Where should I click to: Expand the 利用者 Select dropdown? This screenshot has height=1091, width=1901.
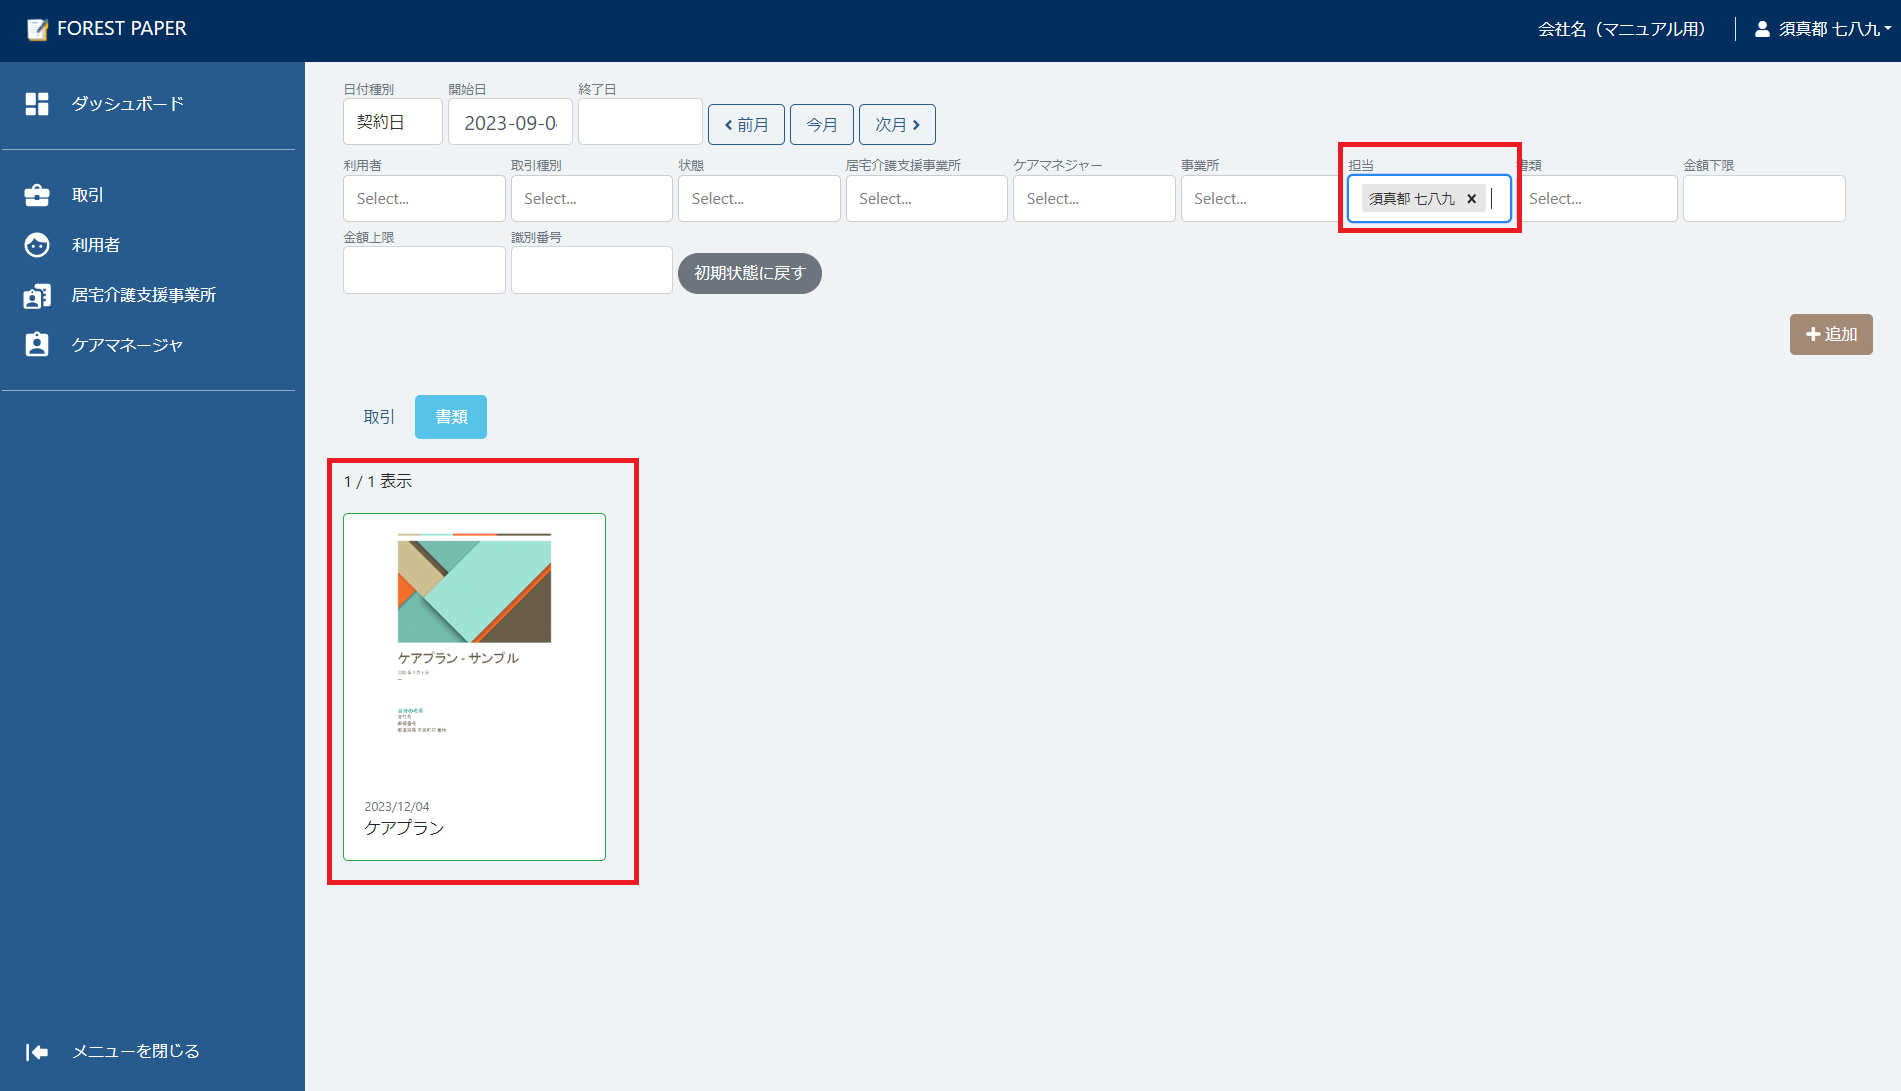[x=423, y=199]
